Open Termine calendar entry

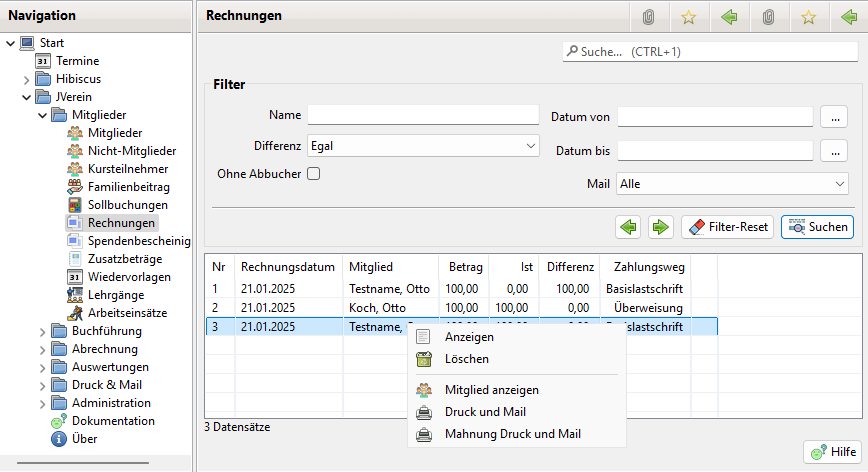(77, 61)
